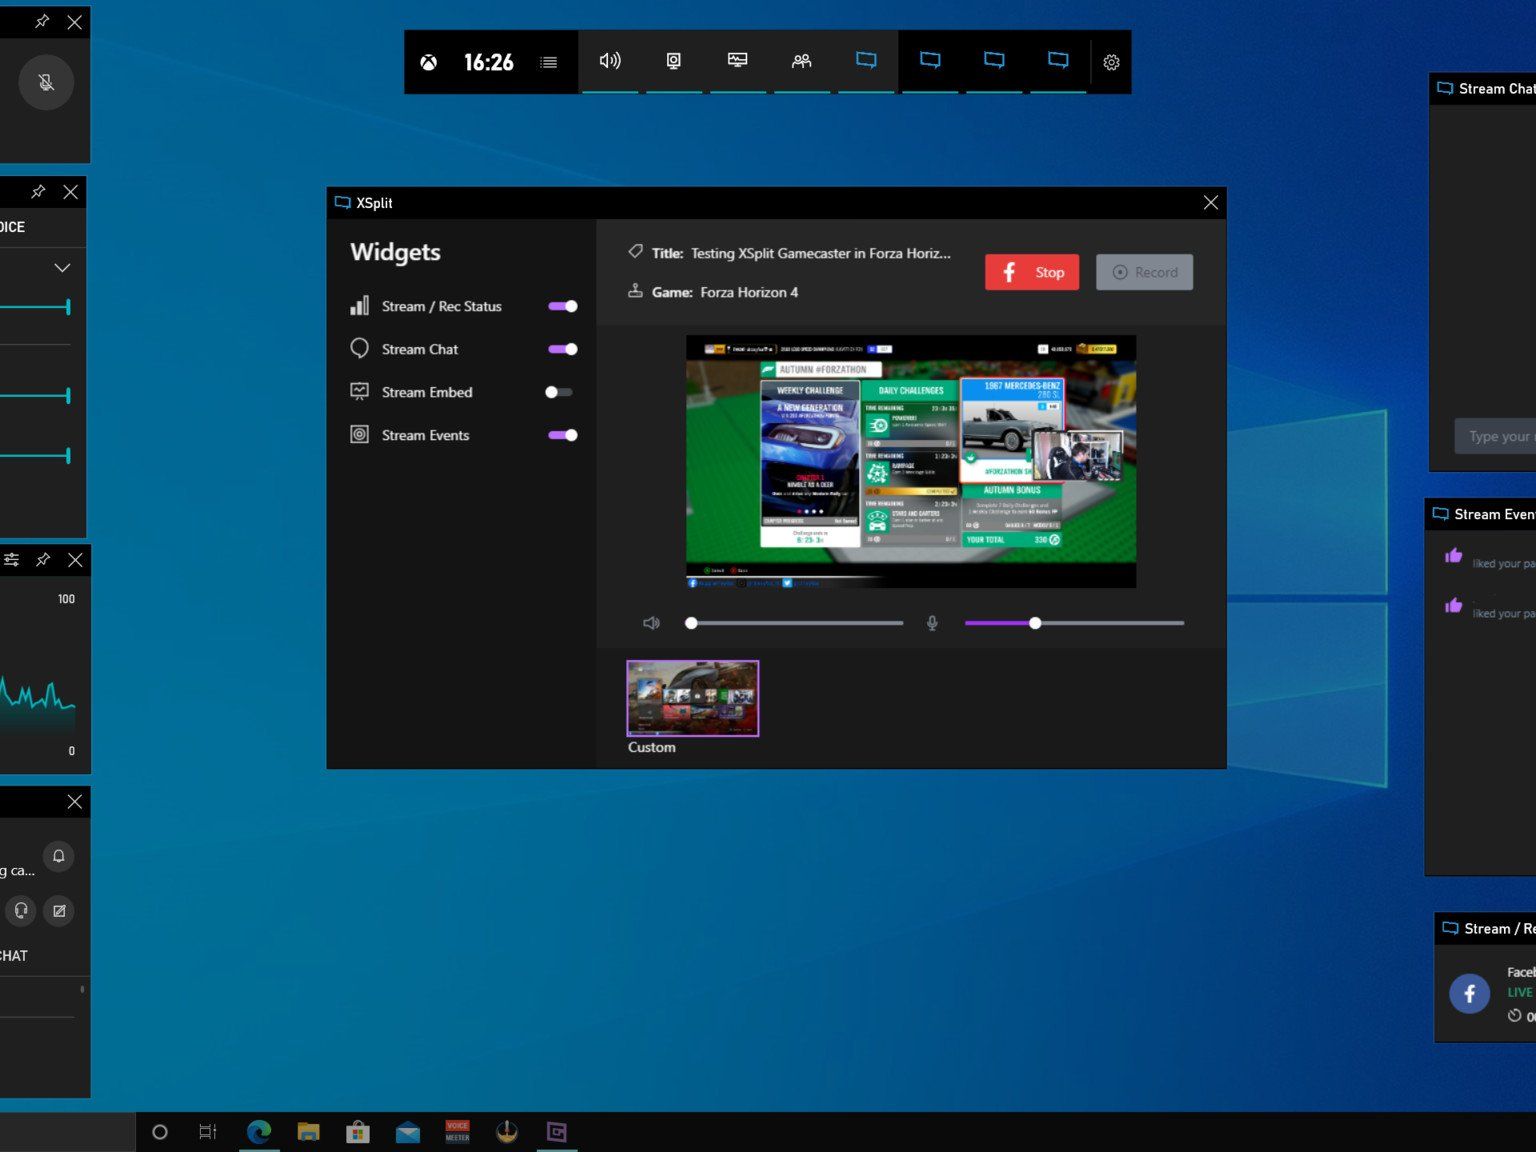
Task: Adjust the microphone volume slider
Action: [1035, 623]
